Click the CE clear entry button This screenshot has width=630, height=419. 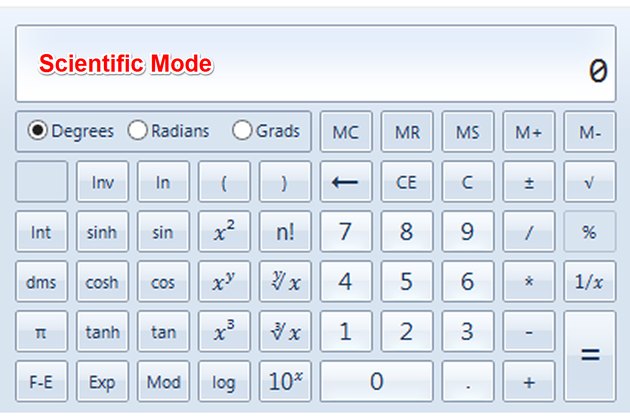407,182
